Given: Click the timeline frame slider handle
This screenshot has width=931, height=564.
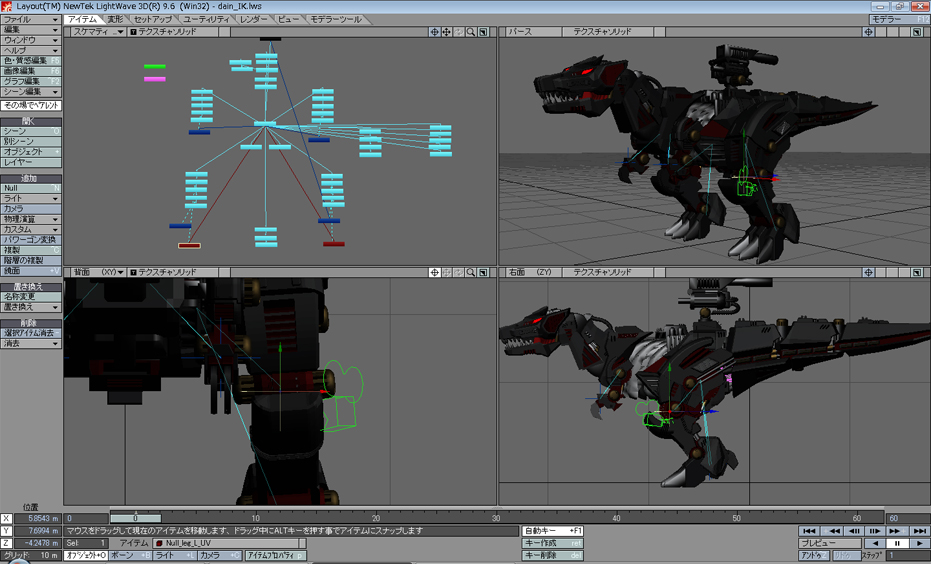Looking at the screenshot, I should click(134, 518).
